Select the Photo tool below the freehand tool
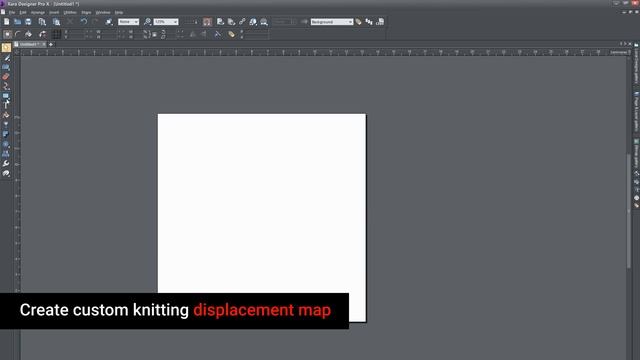Image resolution: width=640 pixels, height=360 pixels. coord(6,67)
